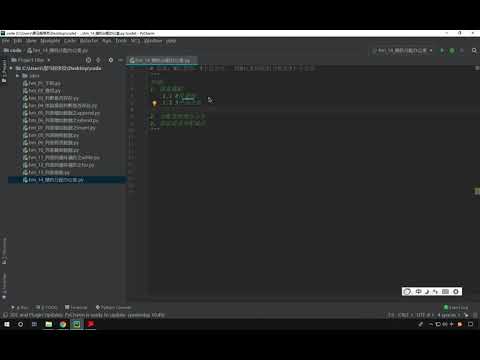480x360 pixels.
Task: Open Task View on the taskbar
Action: pos(34,324)
